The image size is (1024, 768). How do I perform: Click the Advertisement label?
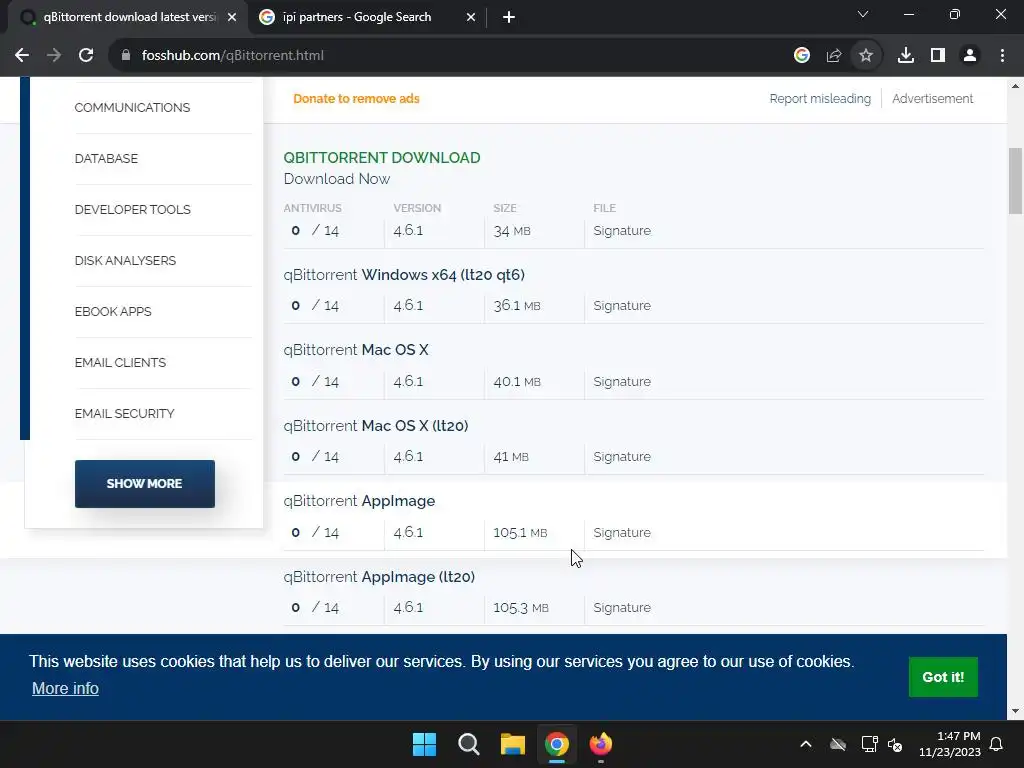click(x=932, y=99)
